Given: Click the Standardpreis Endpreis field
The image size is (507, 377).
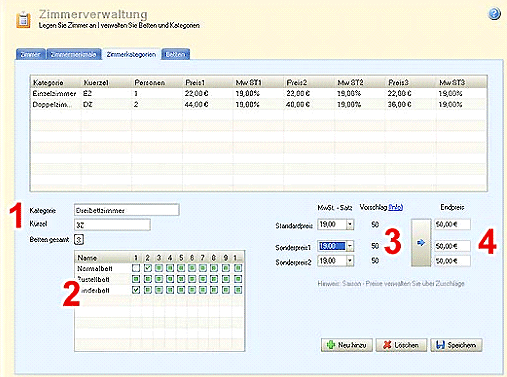Looking at the screenshot, I should coord(452,225).
